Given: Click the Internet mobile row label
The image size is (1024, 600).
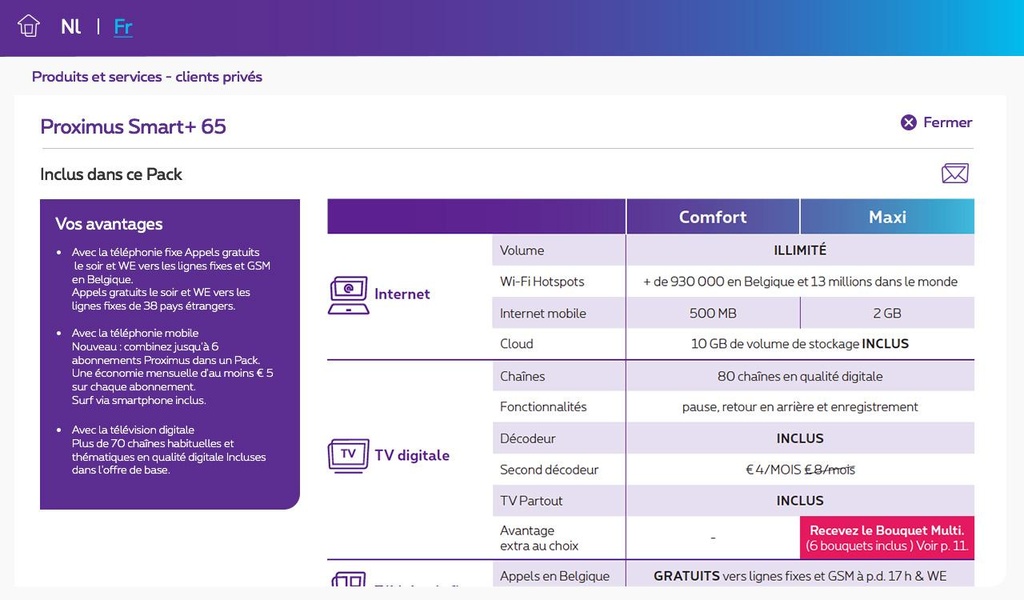Looking at the screenshot, I should coord(543,313).
